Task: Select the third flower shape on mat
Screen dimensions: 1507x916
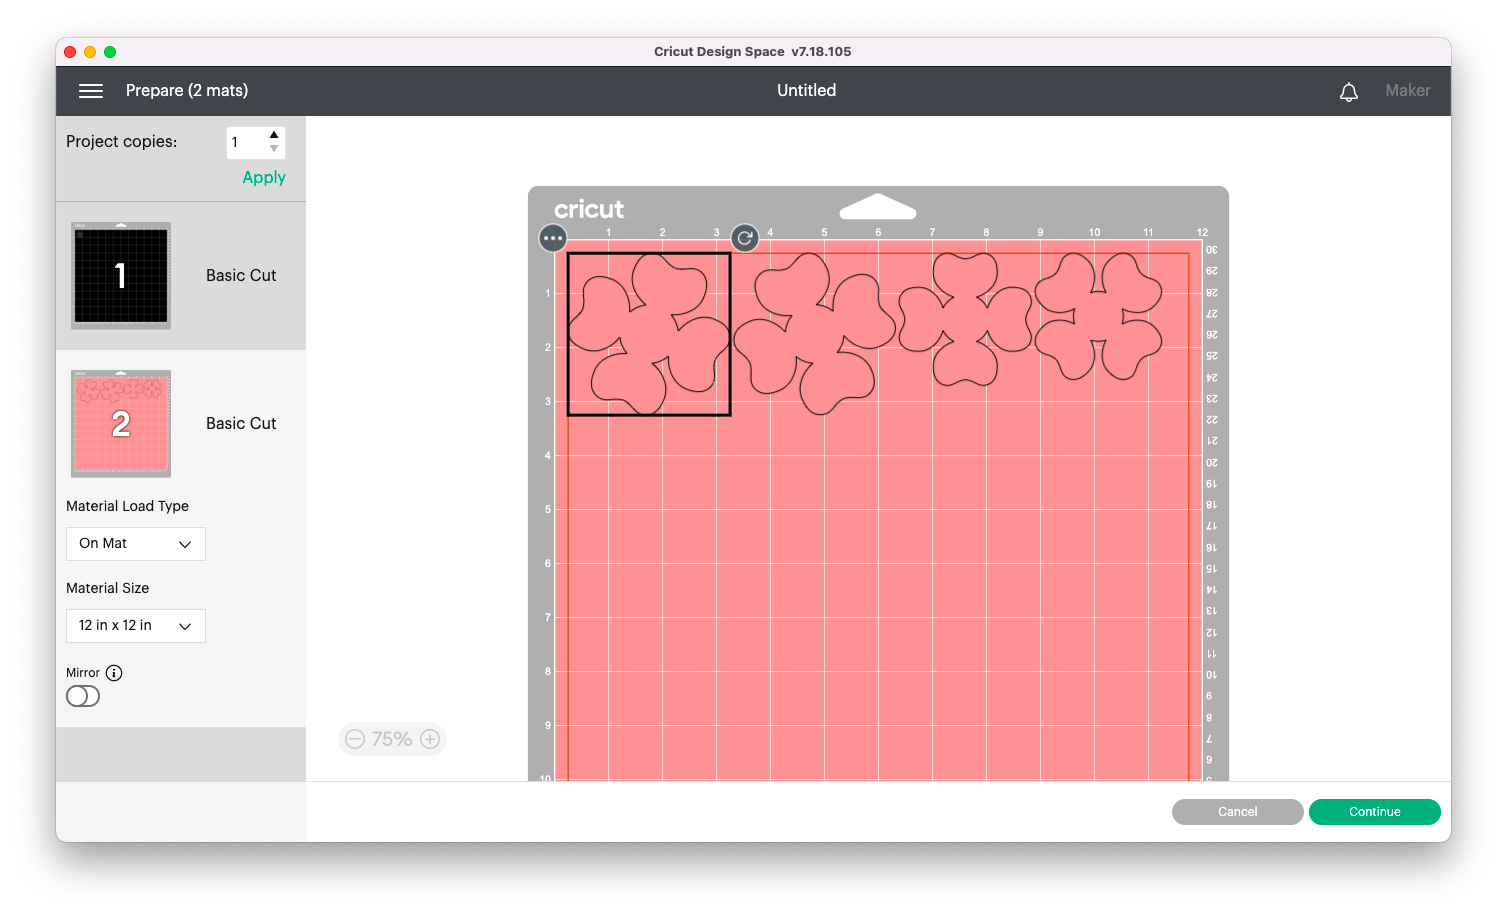Action: 965,319
